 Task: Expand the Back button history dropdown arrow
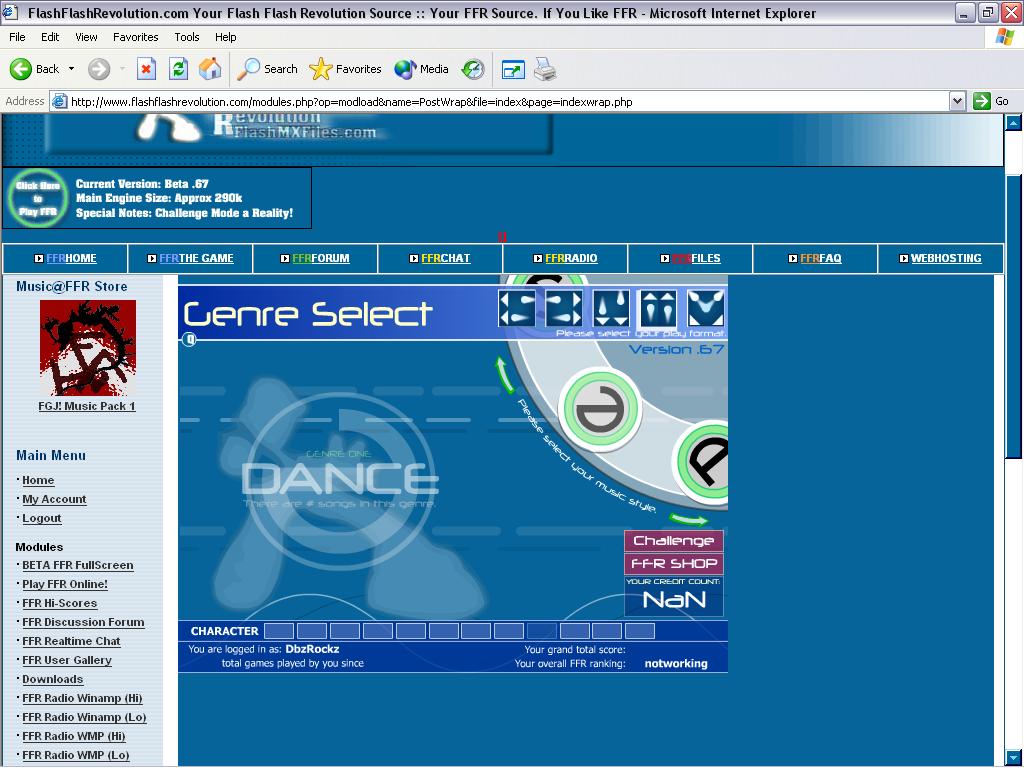coord(71,69)
